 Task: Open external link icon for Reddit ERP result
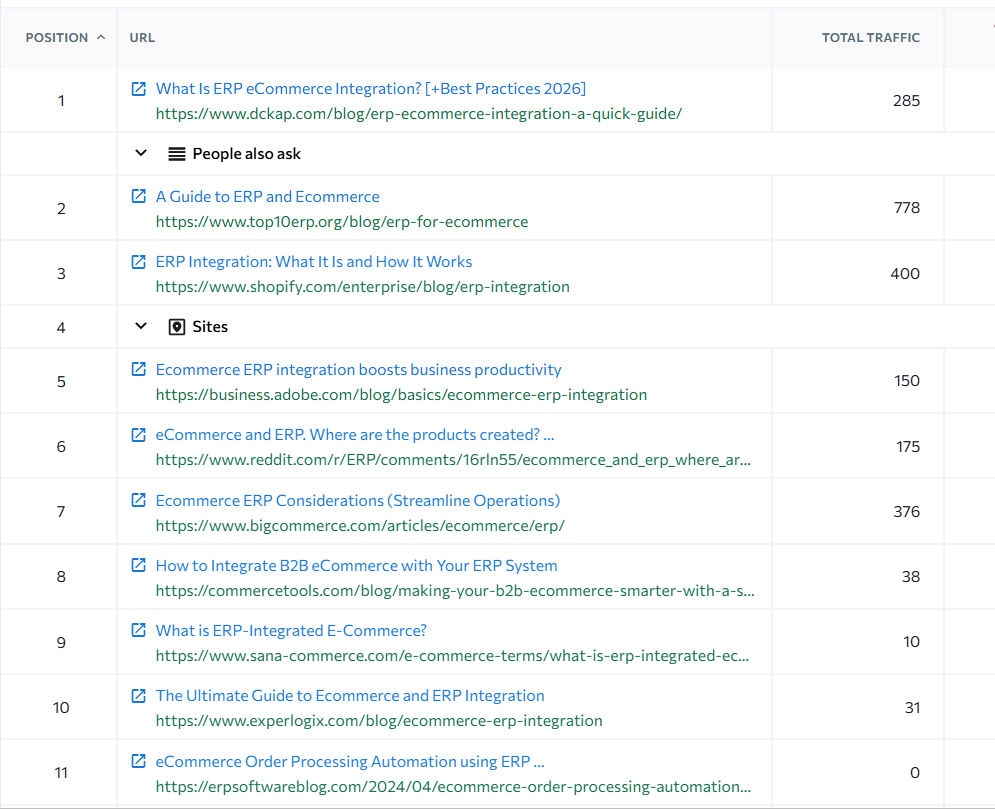pos(139,434)
